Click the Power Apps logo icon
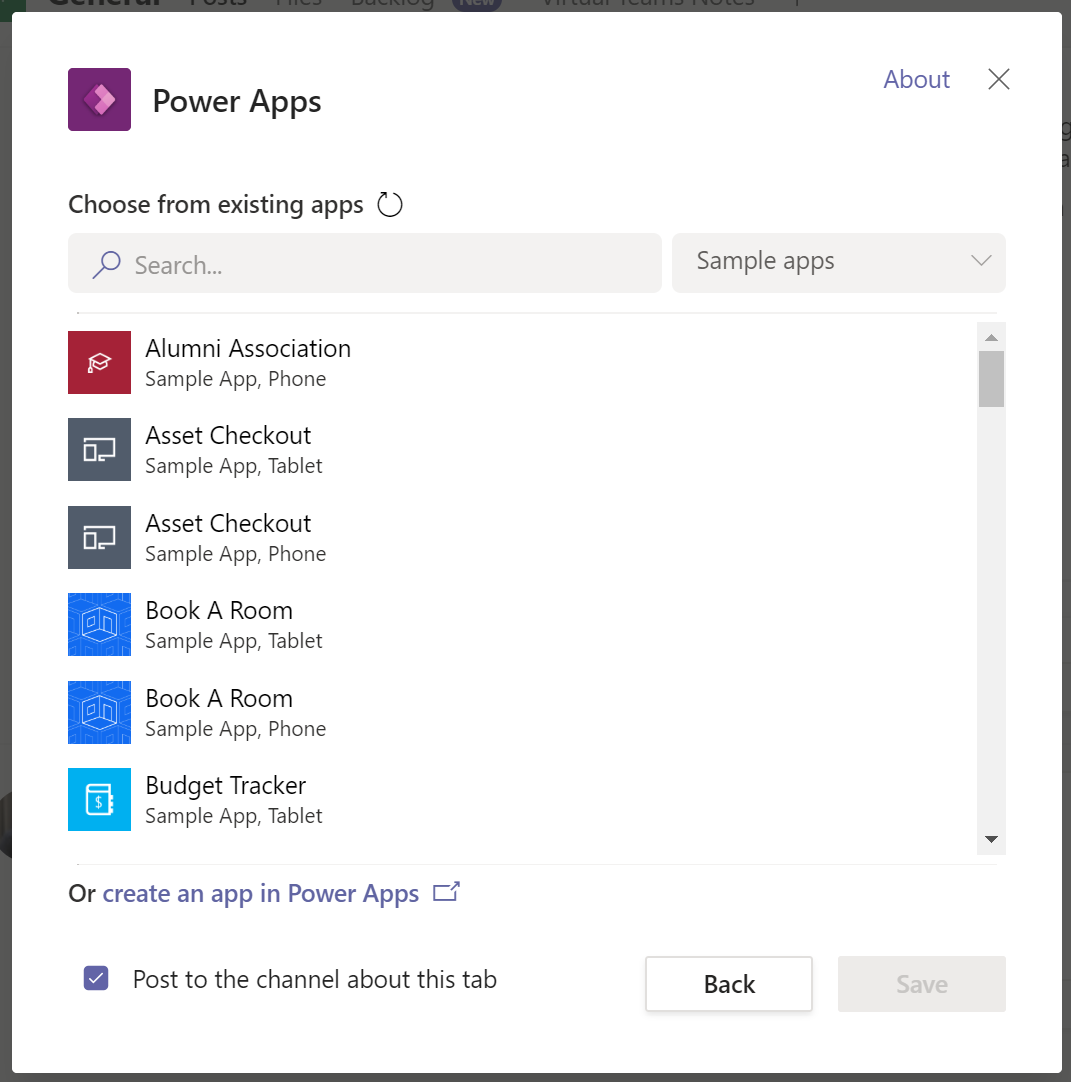This screenshot has height=1082, width=1071. pos(99,99)
